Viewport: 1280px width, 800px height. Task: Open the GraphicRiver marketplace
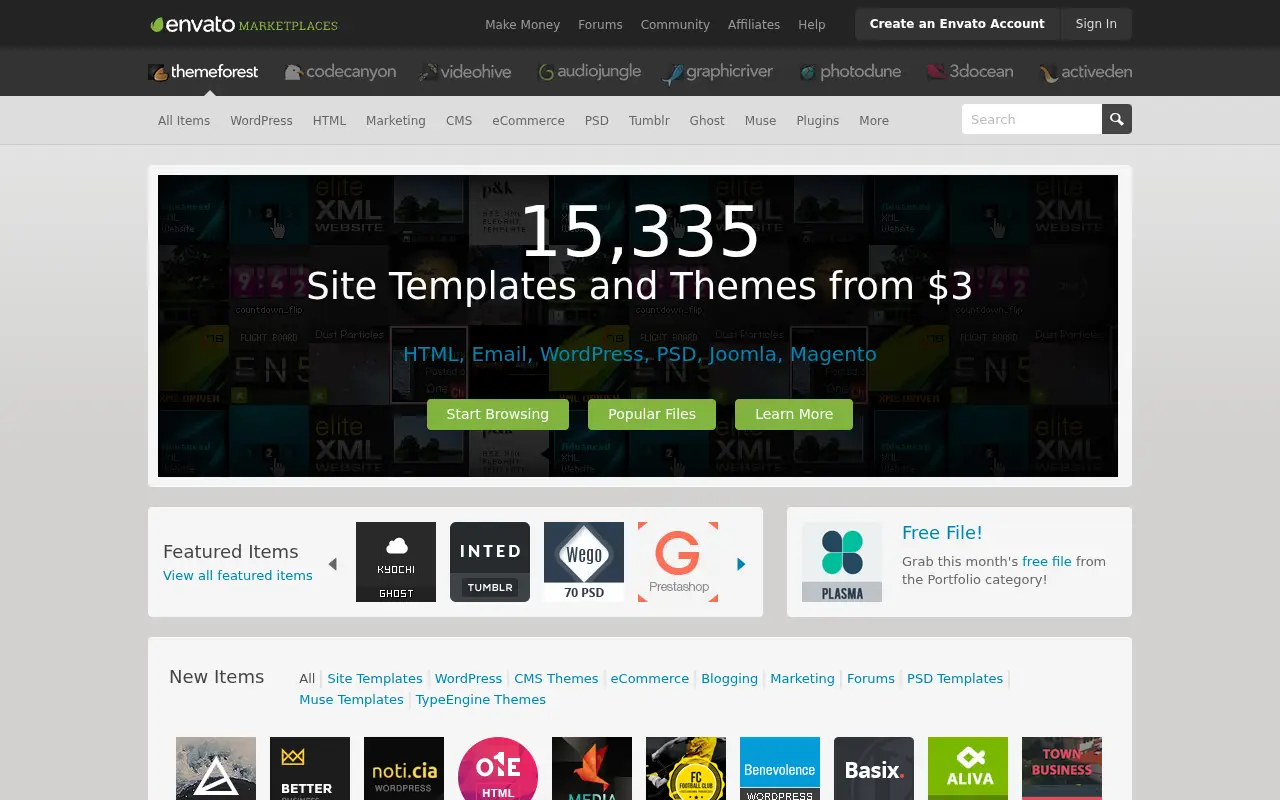[x=718, y=72]
